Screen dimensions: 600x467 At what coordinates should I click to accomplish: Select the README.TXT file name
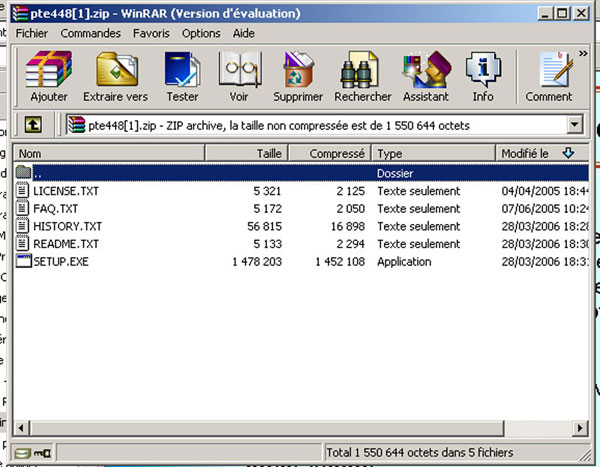click(66, 244)
